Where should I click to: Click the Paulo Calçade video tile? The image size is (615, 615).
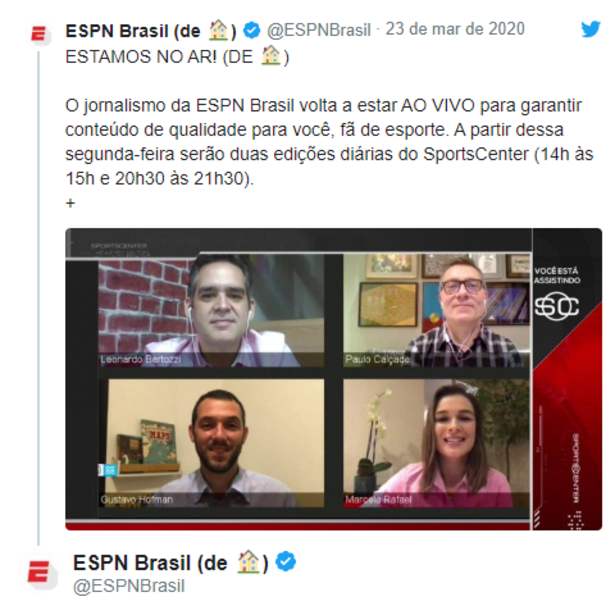(x=437, y=311)
